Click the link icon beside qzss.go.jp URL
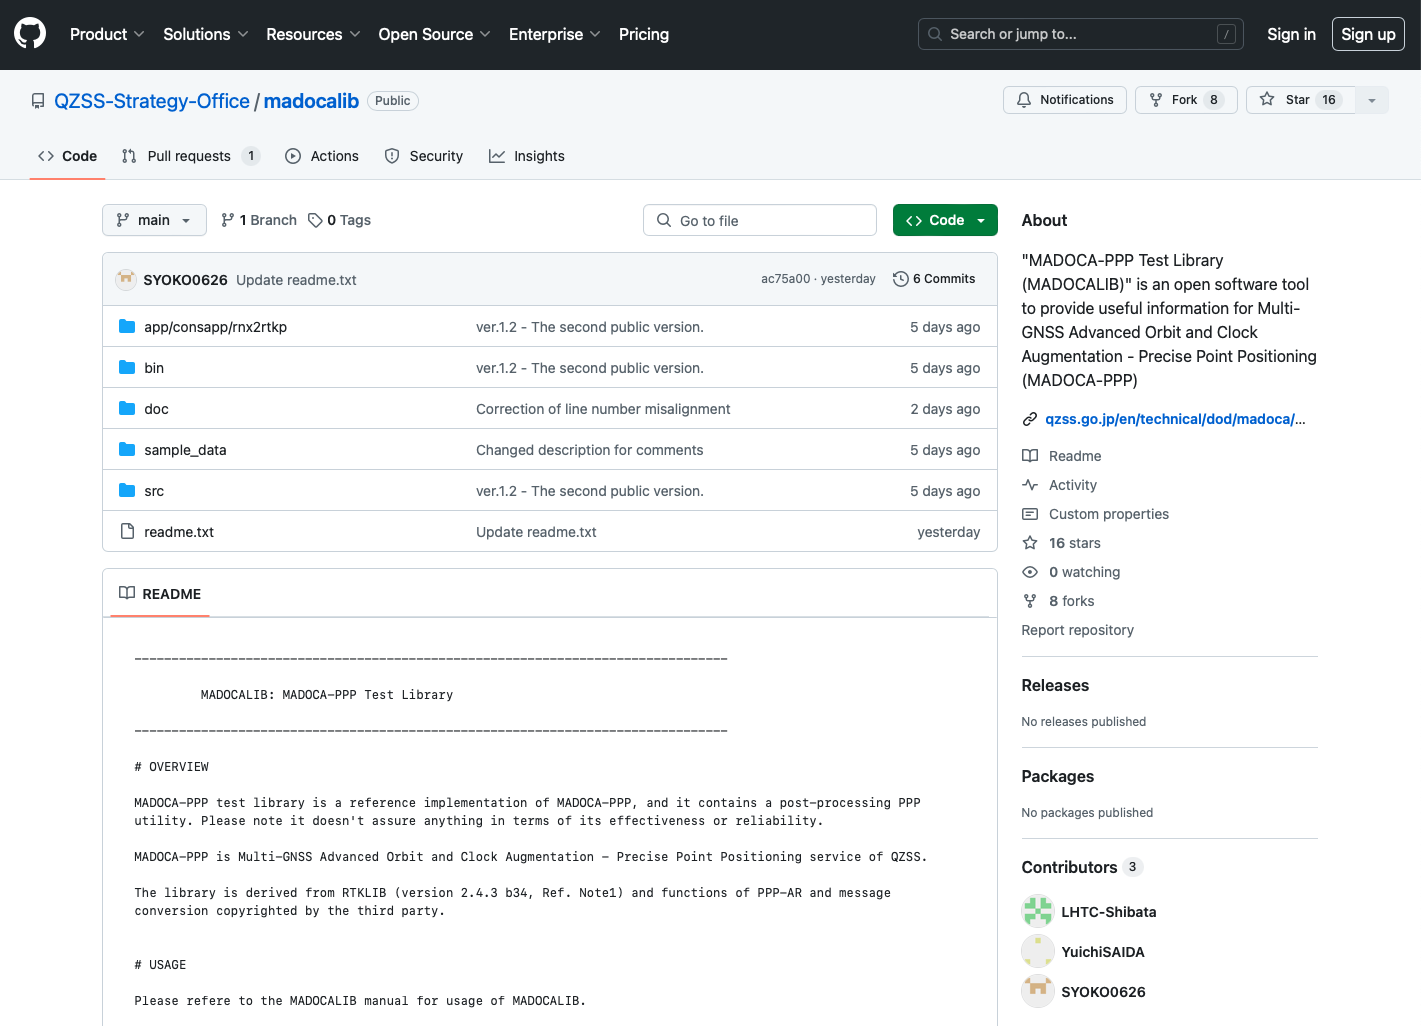Image resolution: width=1421 pixels, height=1026 pixels. pyautogui.click(x=1030, y=419)
